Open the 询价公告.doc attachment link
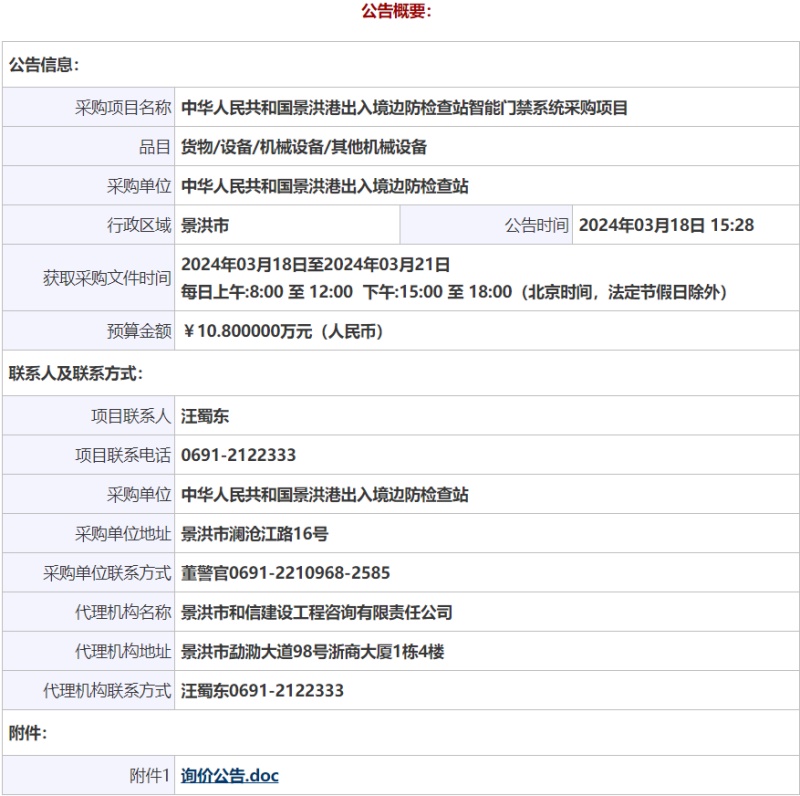 [x=229, y=775]
